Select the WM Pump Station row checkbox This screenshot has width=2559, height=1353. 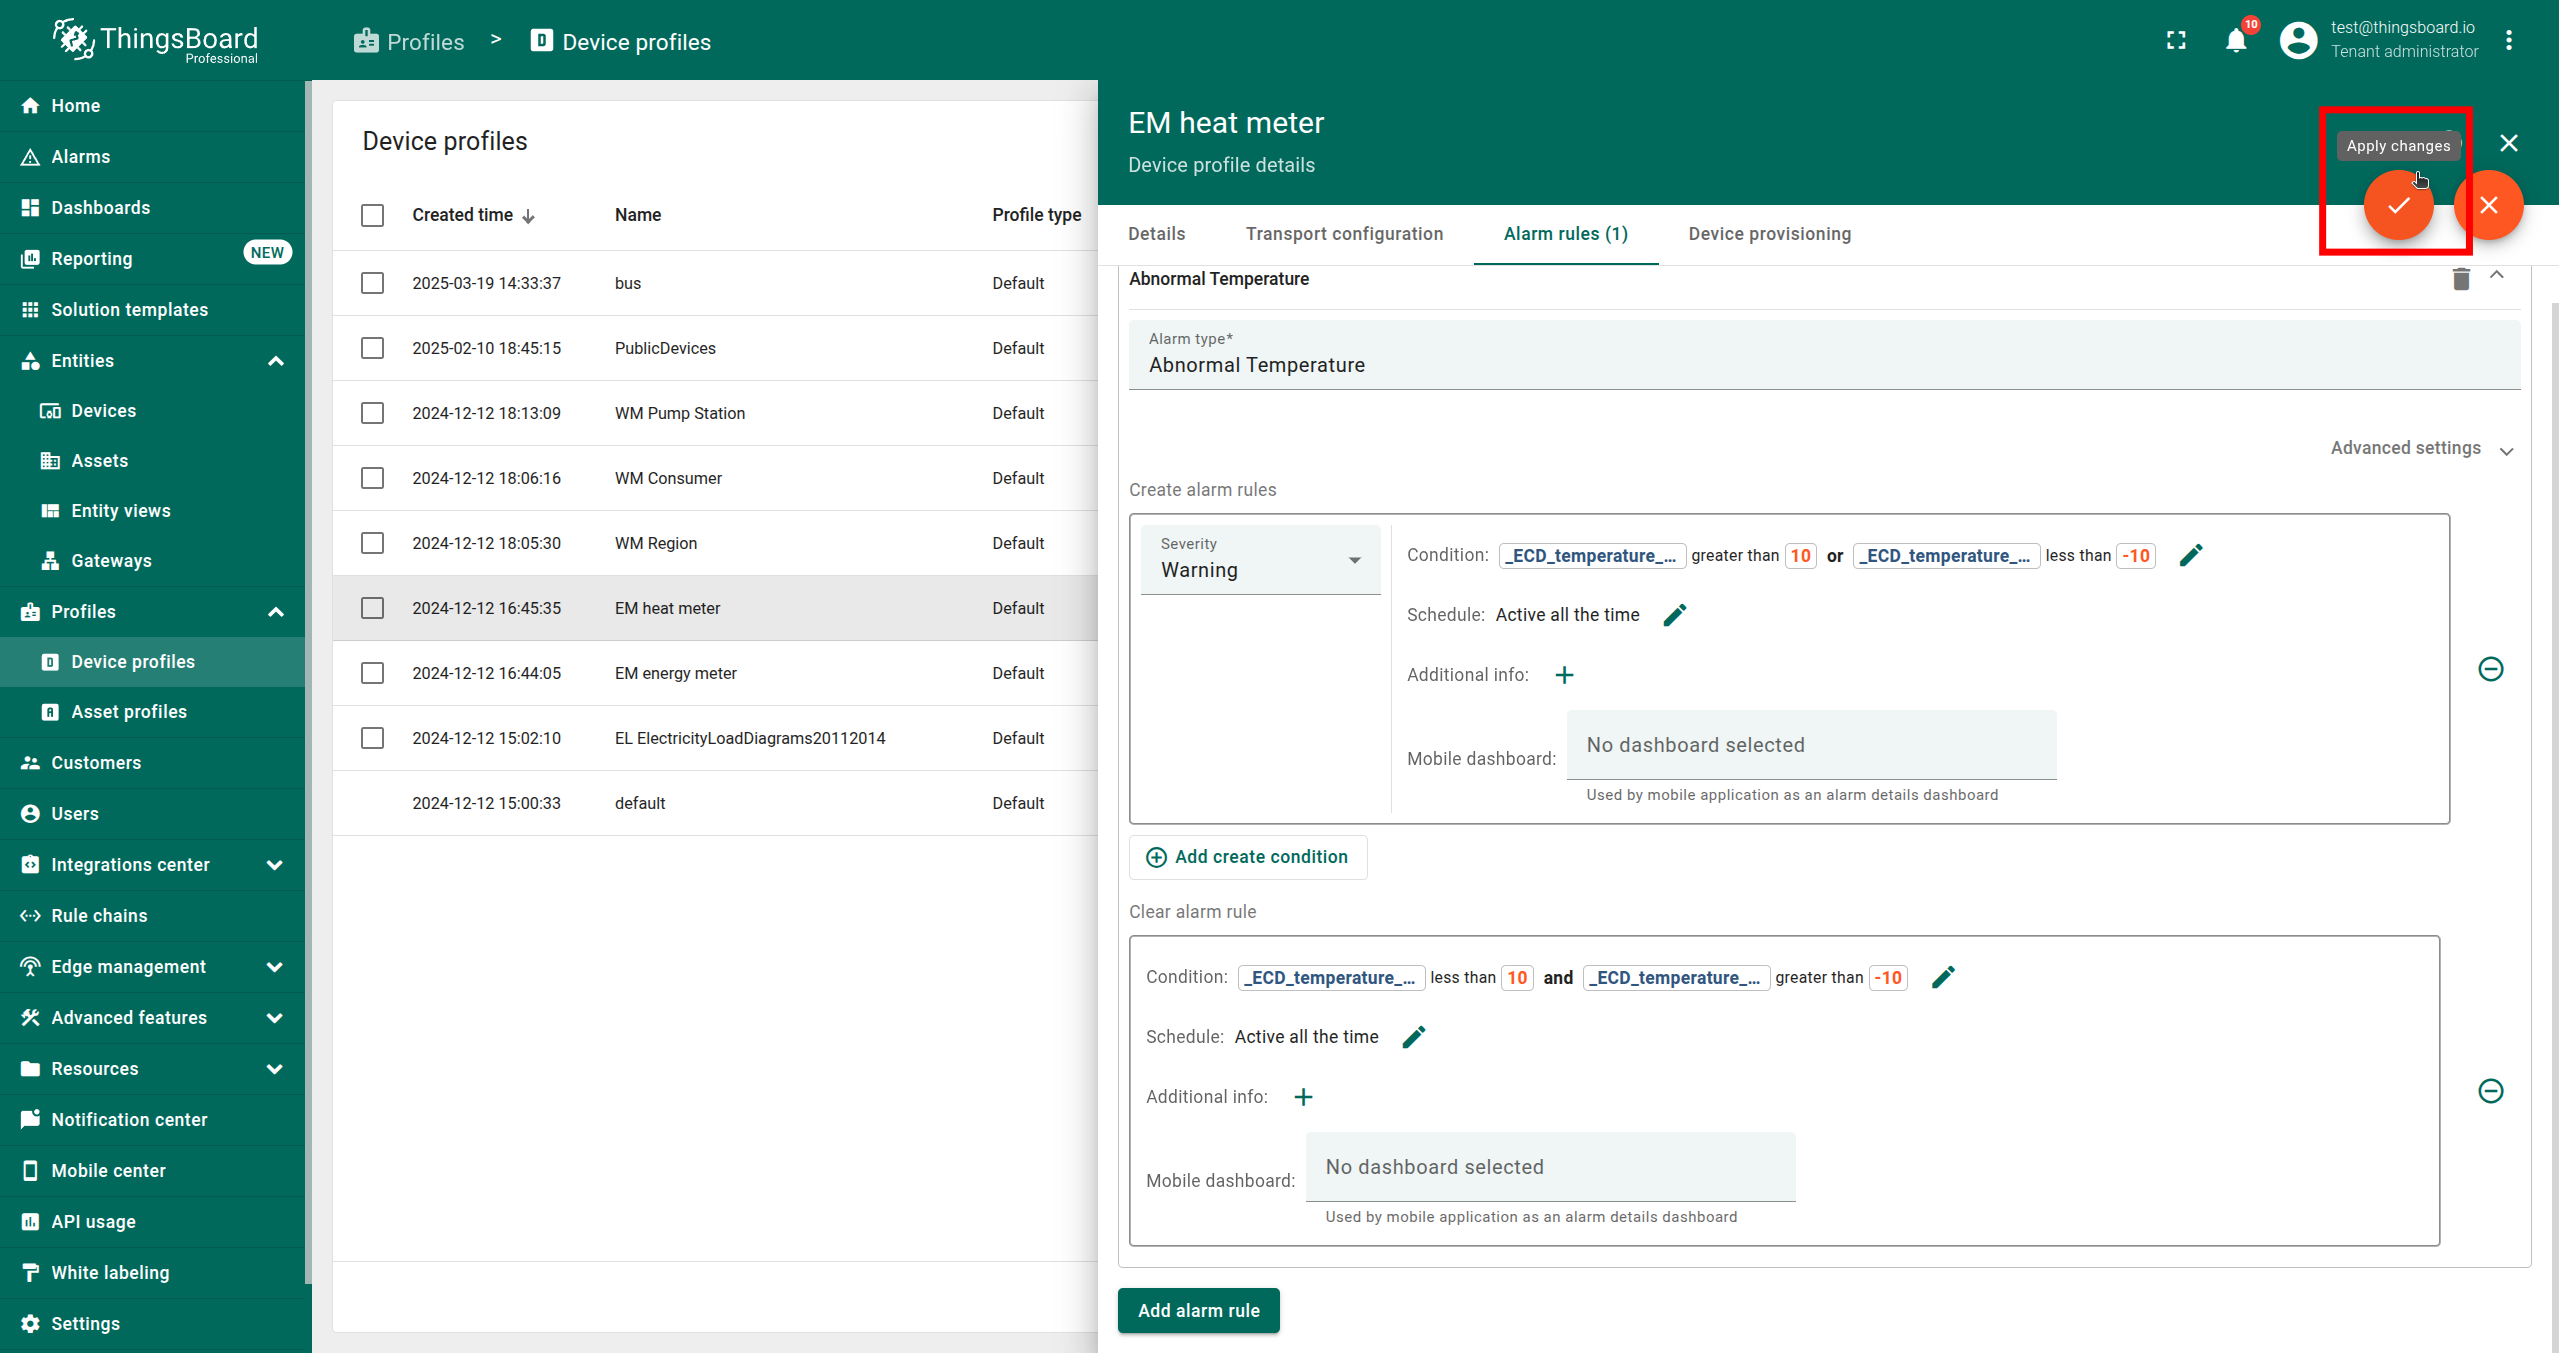pyautogui.click(x=372, y=413)
